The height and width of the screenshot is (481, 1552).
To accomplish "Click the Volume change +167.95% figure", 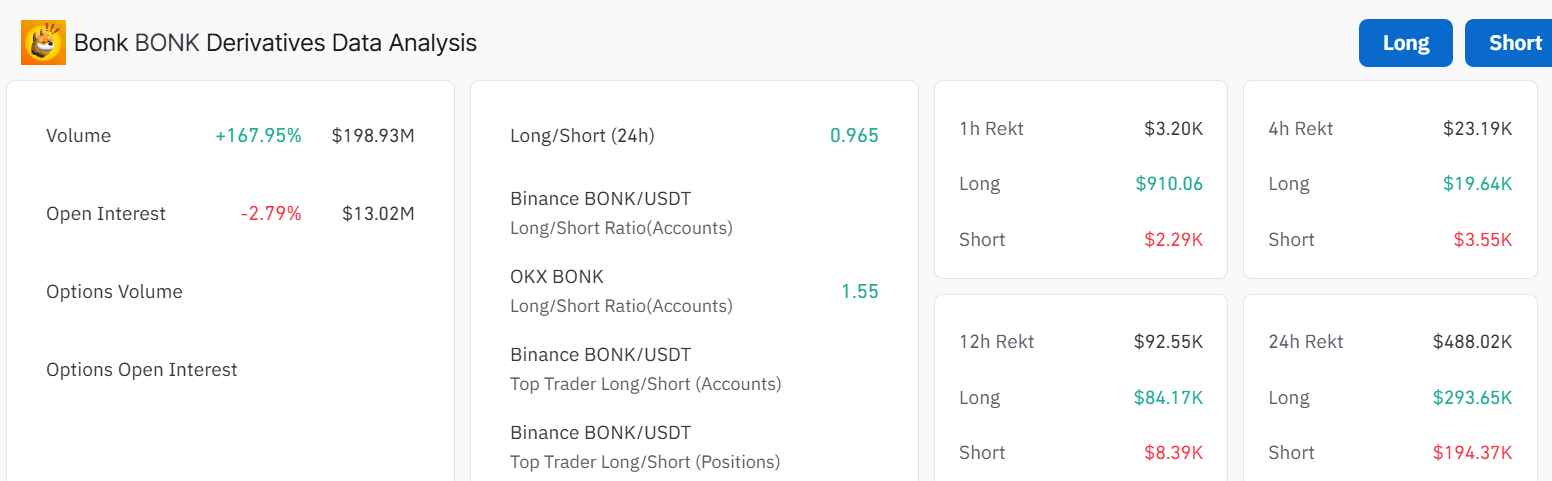I will coord(258,136).
